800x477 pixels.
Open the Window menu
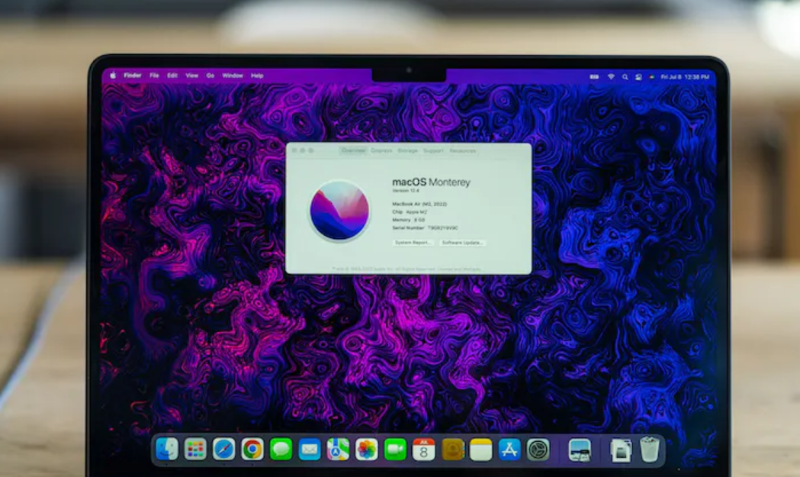pos(233,76)
